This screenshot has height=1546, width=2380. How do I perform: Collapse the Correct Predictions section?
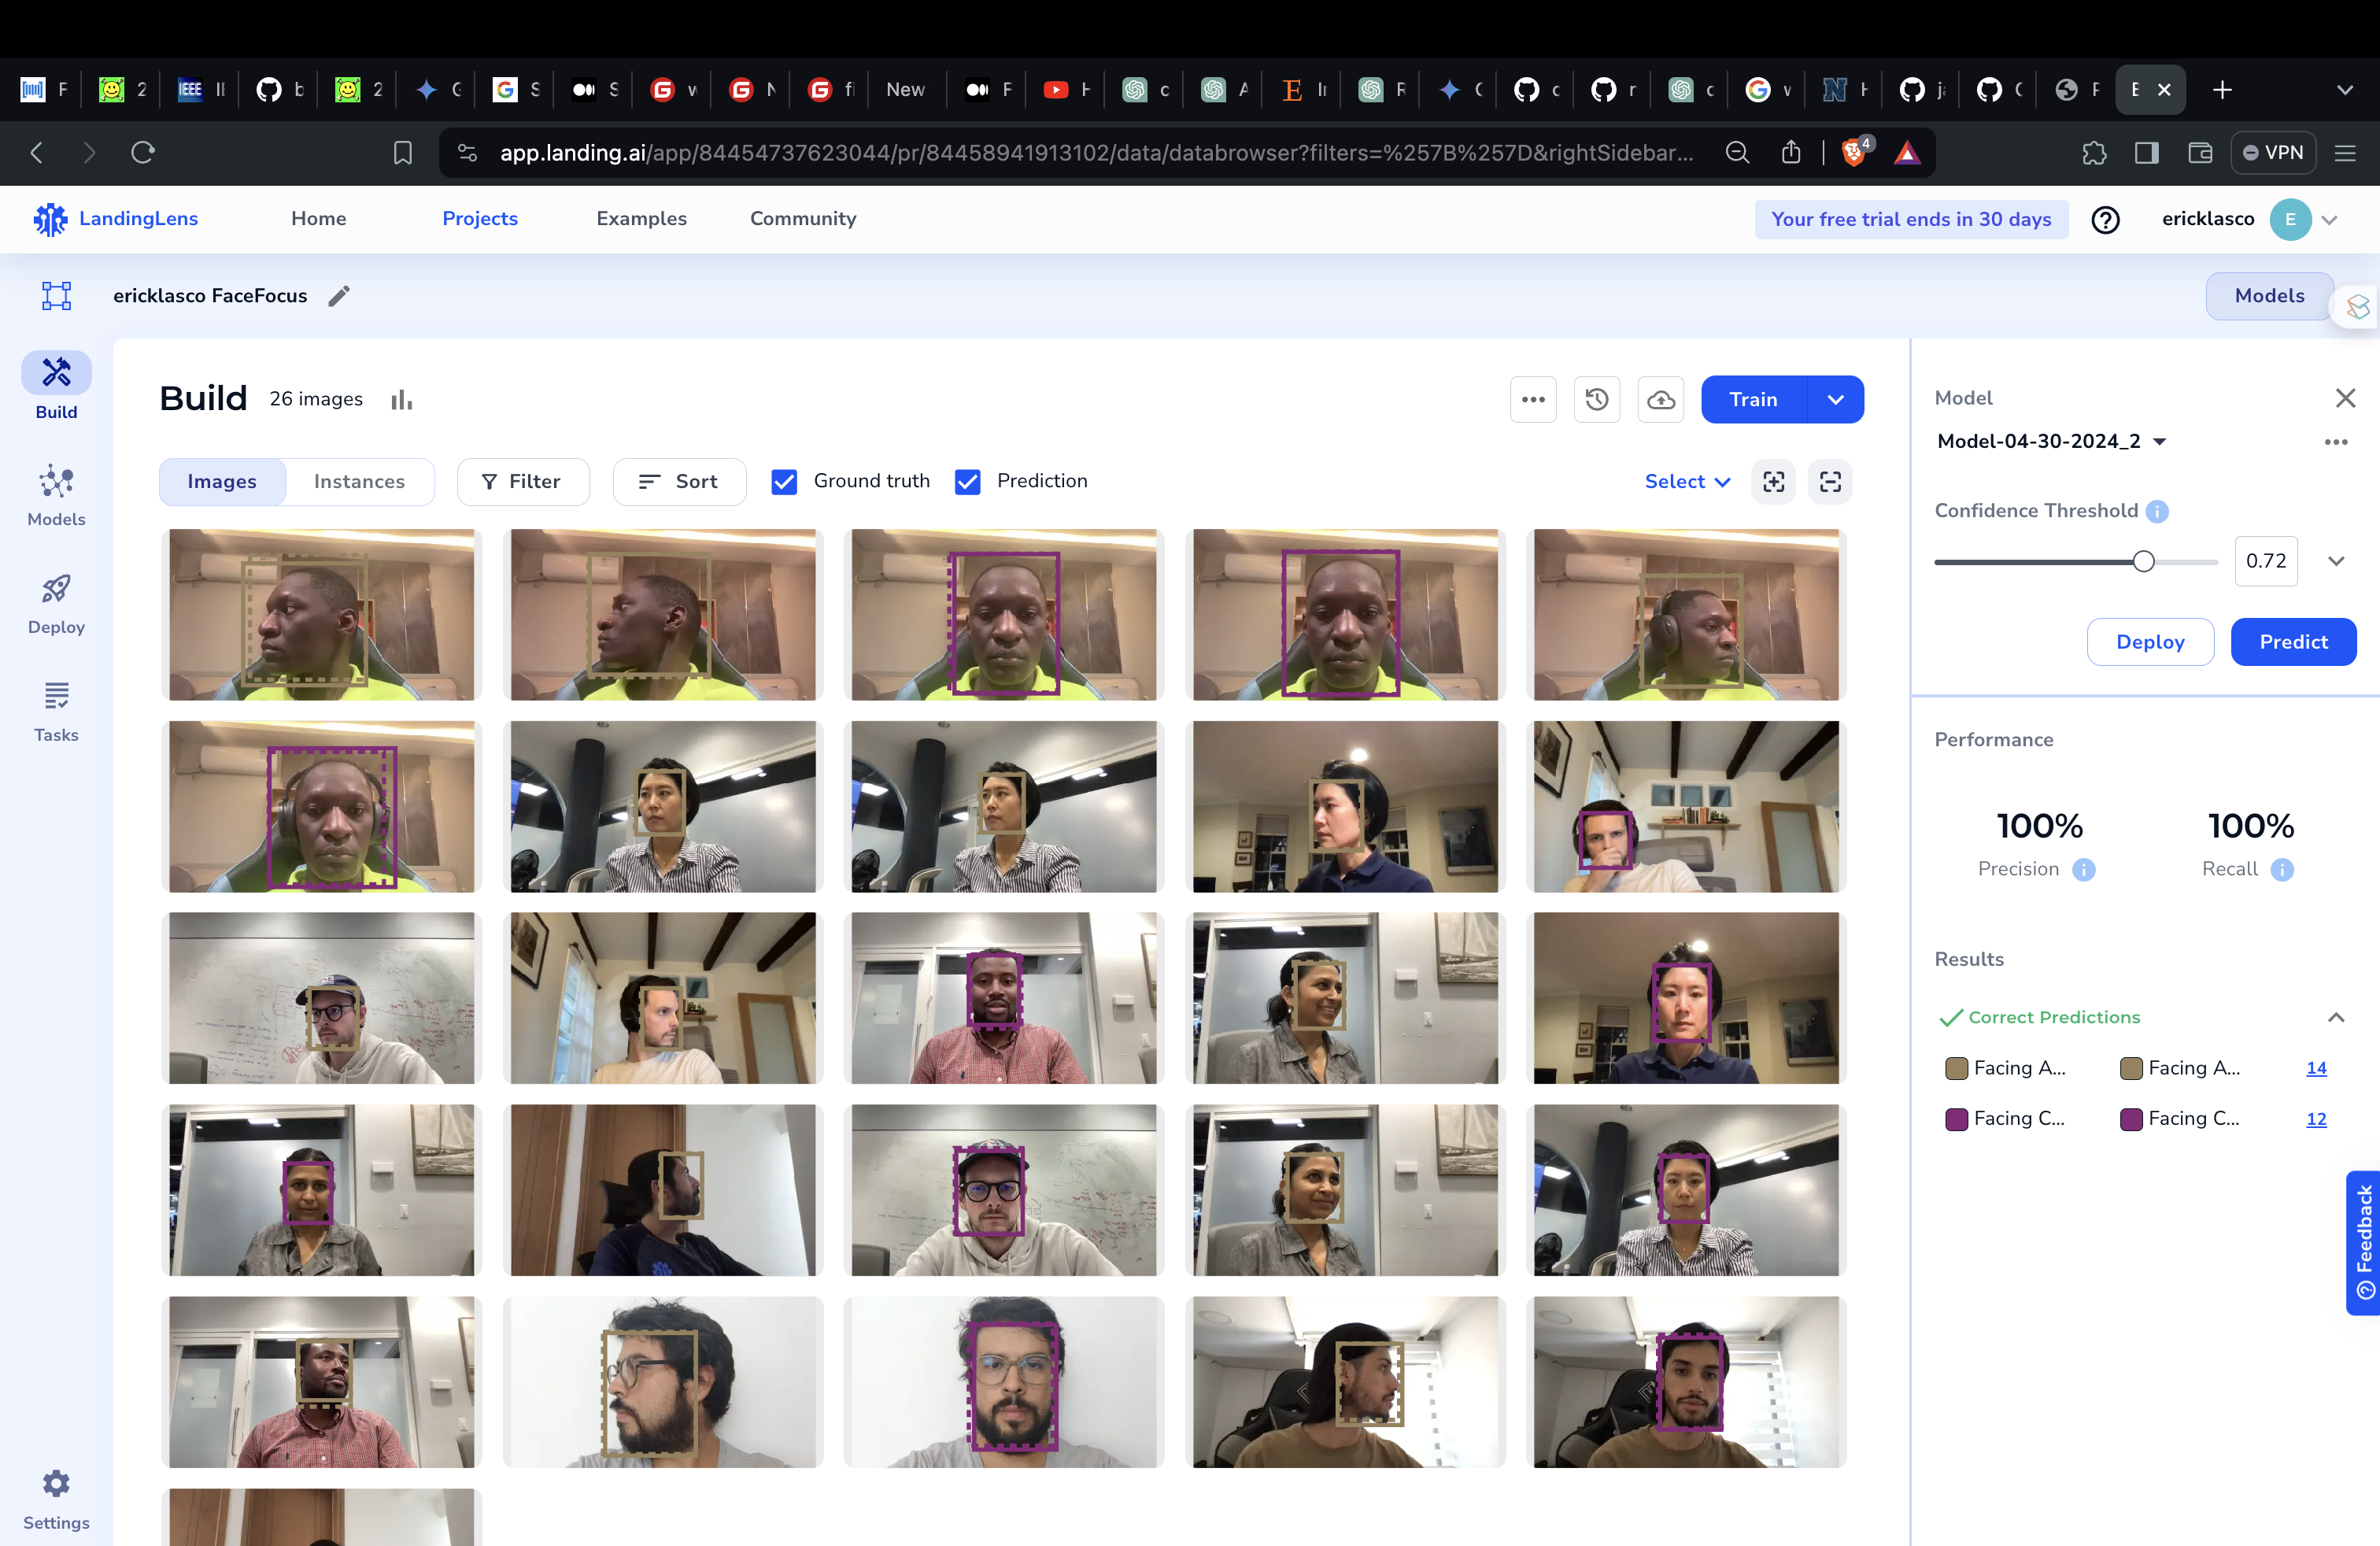tap(2335, 1018)
